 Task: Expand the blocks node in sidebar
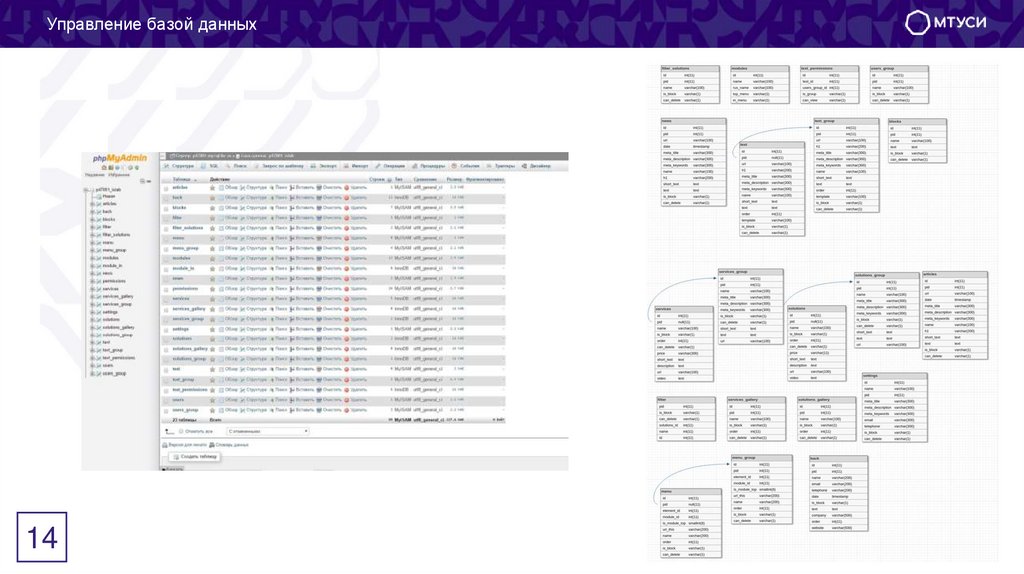(x=93, y=219)
